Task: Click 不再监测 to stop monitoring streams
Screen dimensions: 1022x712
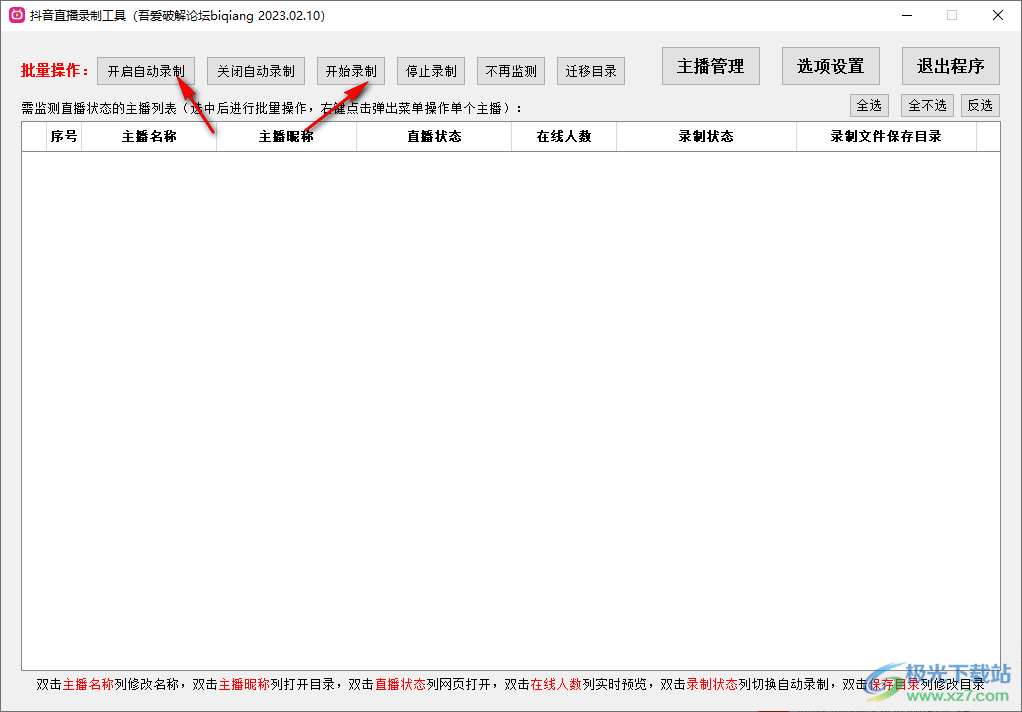Action: pos(511,70)
